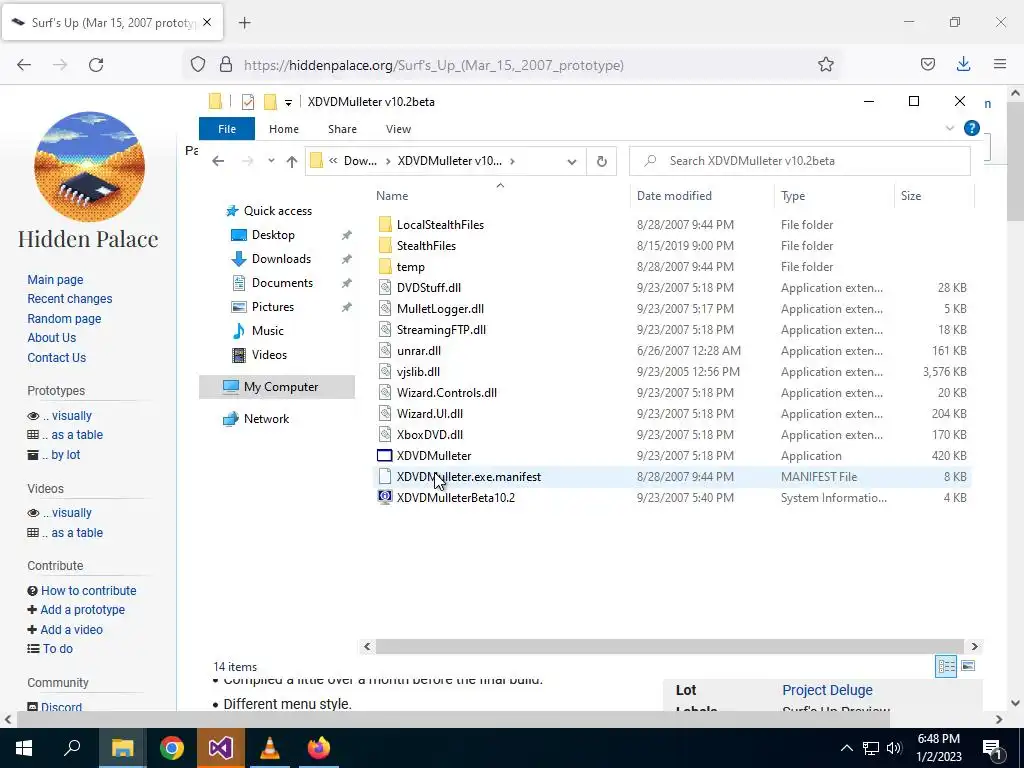
Task: Select the StealthFiles folder
Action: pos(426,246)
